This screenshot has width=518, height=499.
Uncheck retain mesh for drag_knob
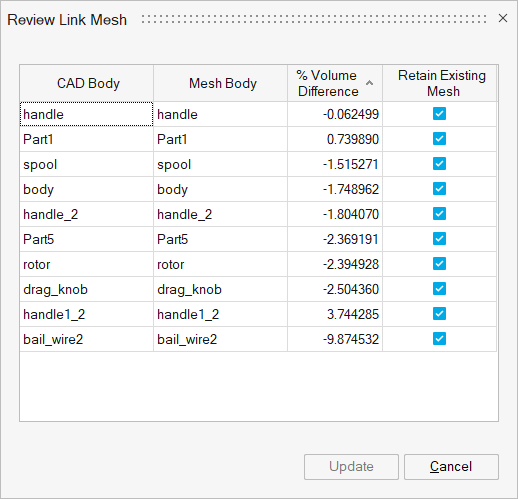tap(439, 289)
